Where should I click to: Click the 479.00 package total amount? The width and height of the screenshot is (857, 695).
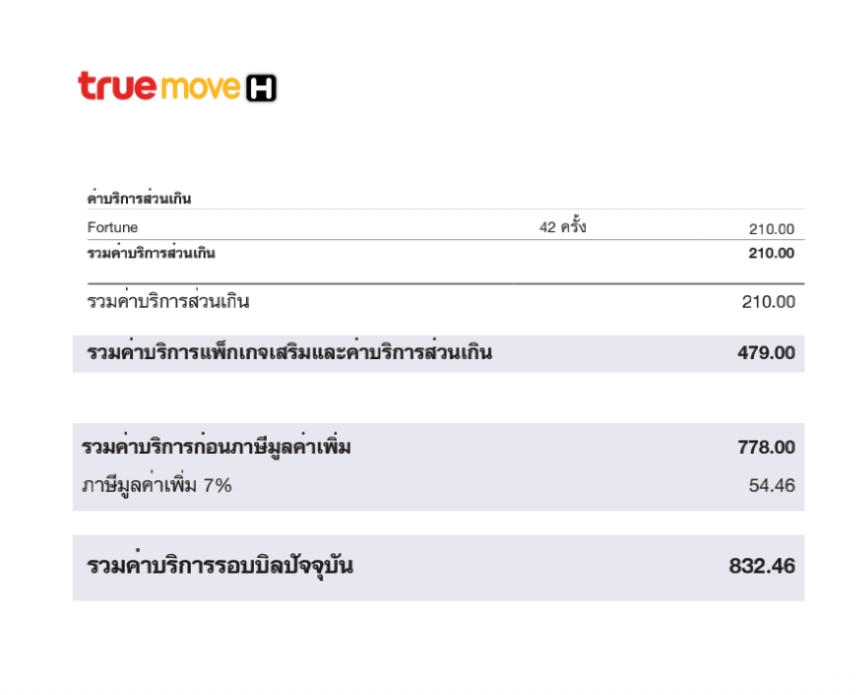tap(766, 353)
